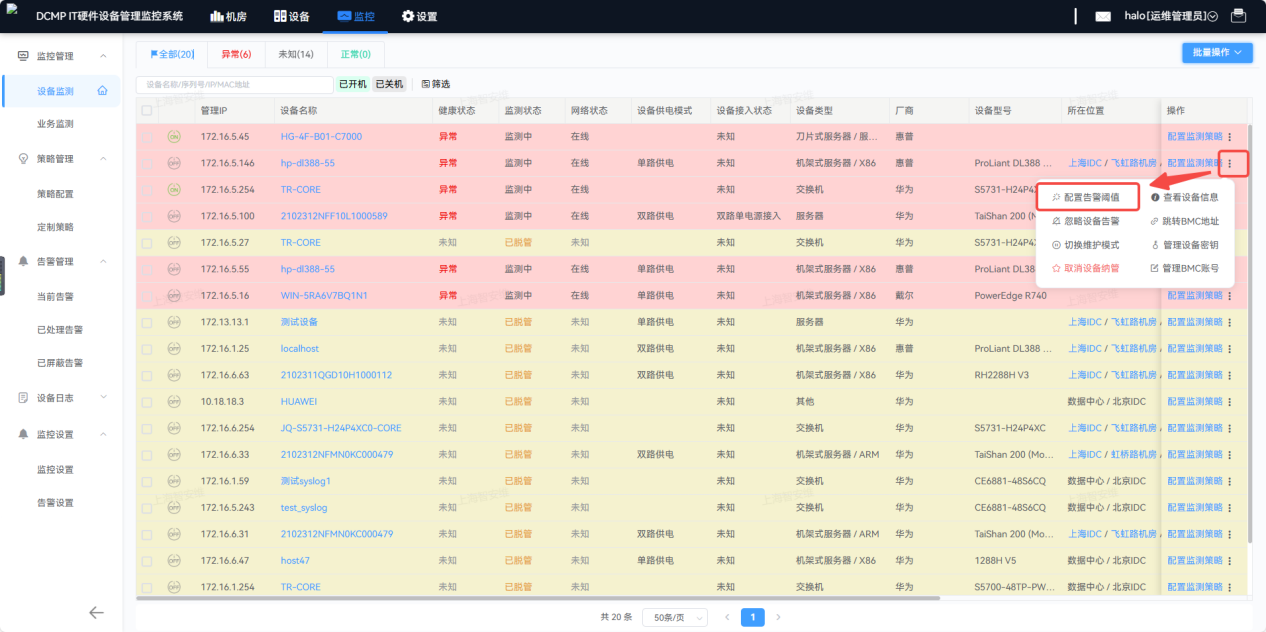Toggle the 已关机 powered-off filter
Screen dimensions: 1266x632
click(389, 85)
